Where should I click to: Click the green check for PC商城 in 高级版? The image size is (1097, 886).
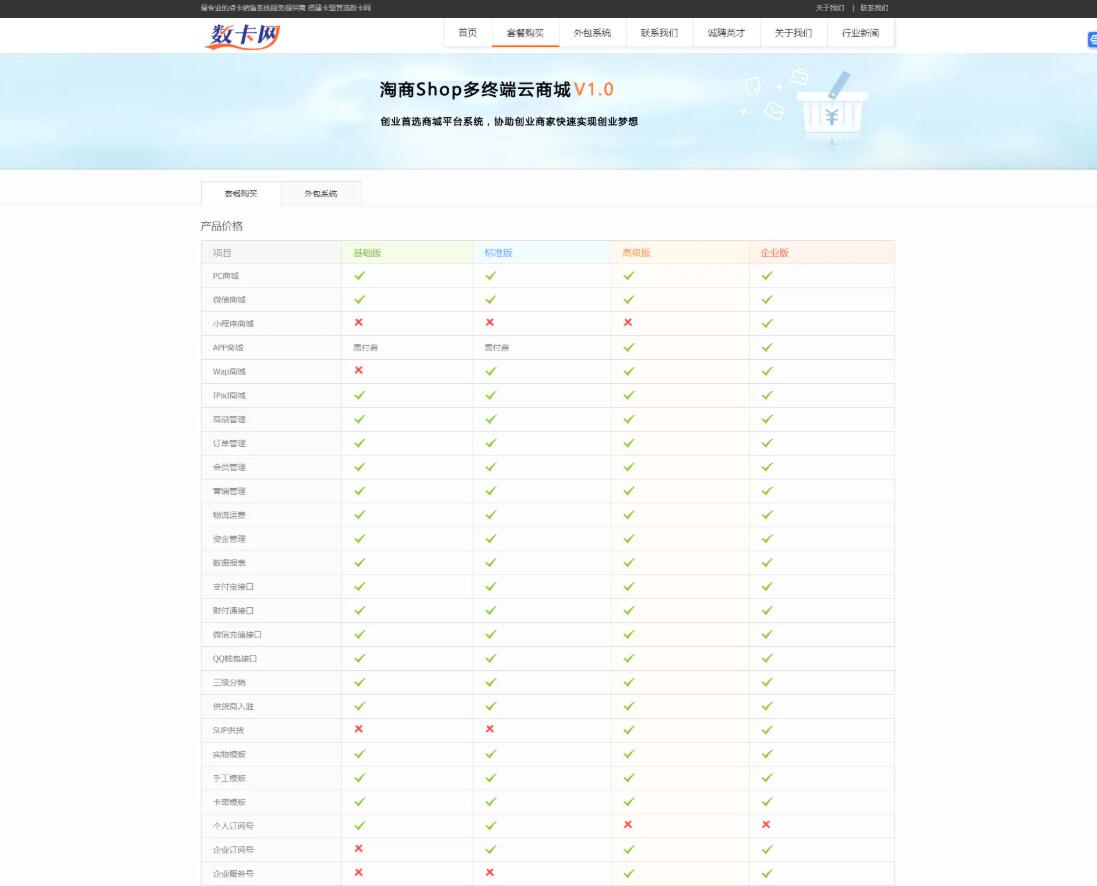[628, 275]
